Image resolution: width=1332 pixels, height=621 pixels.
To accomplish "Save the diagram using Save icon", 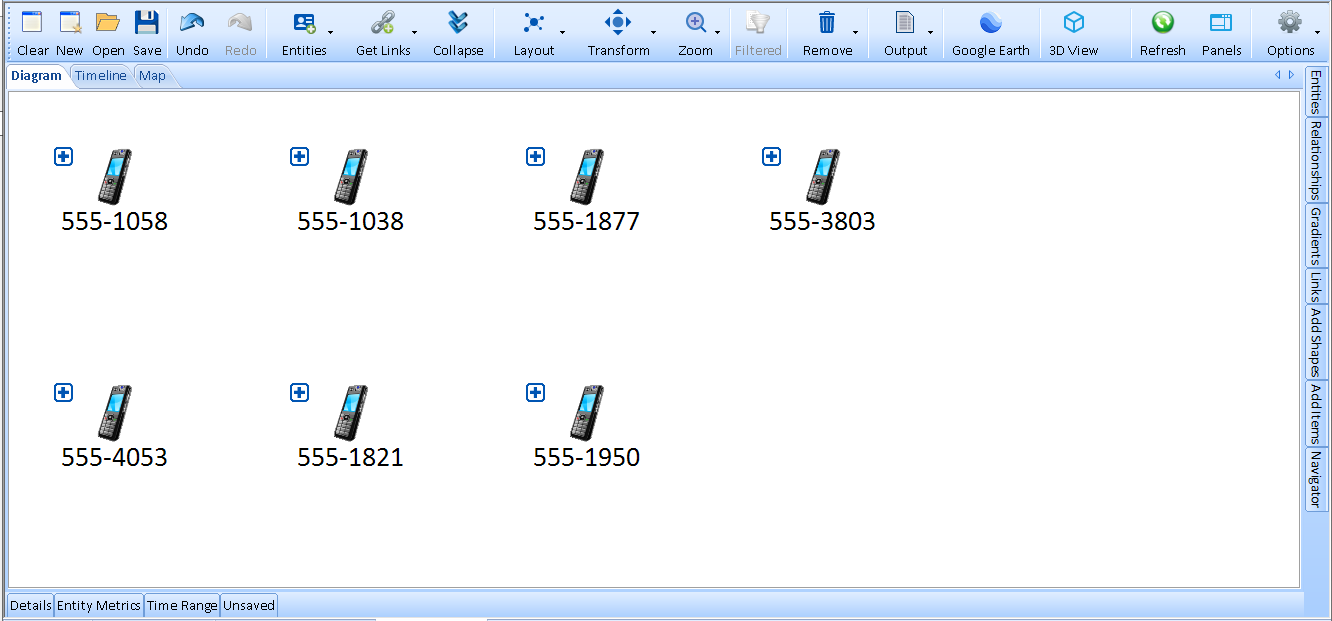I will [147, 23].
